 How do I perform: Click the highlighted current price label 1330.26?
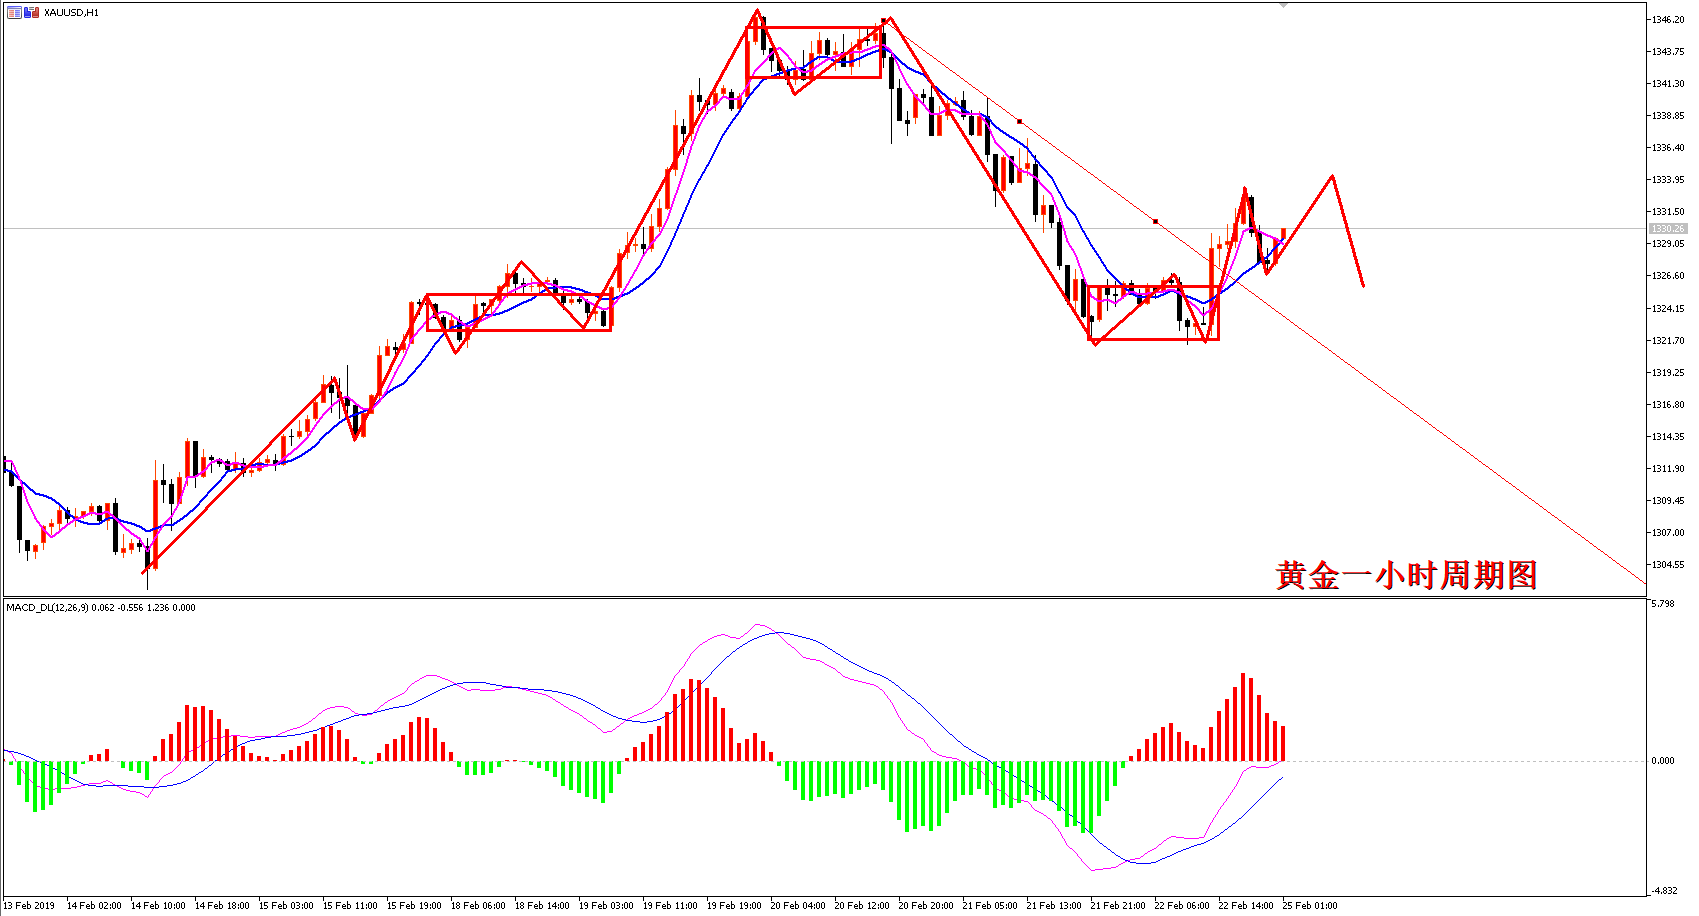pos(1668,229)
